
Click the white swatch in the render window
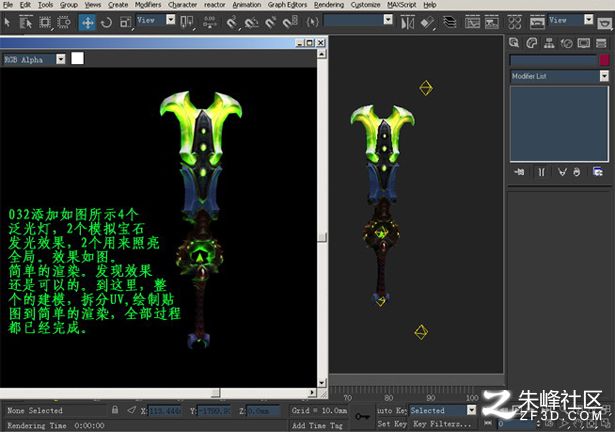click(77, 58)
